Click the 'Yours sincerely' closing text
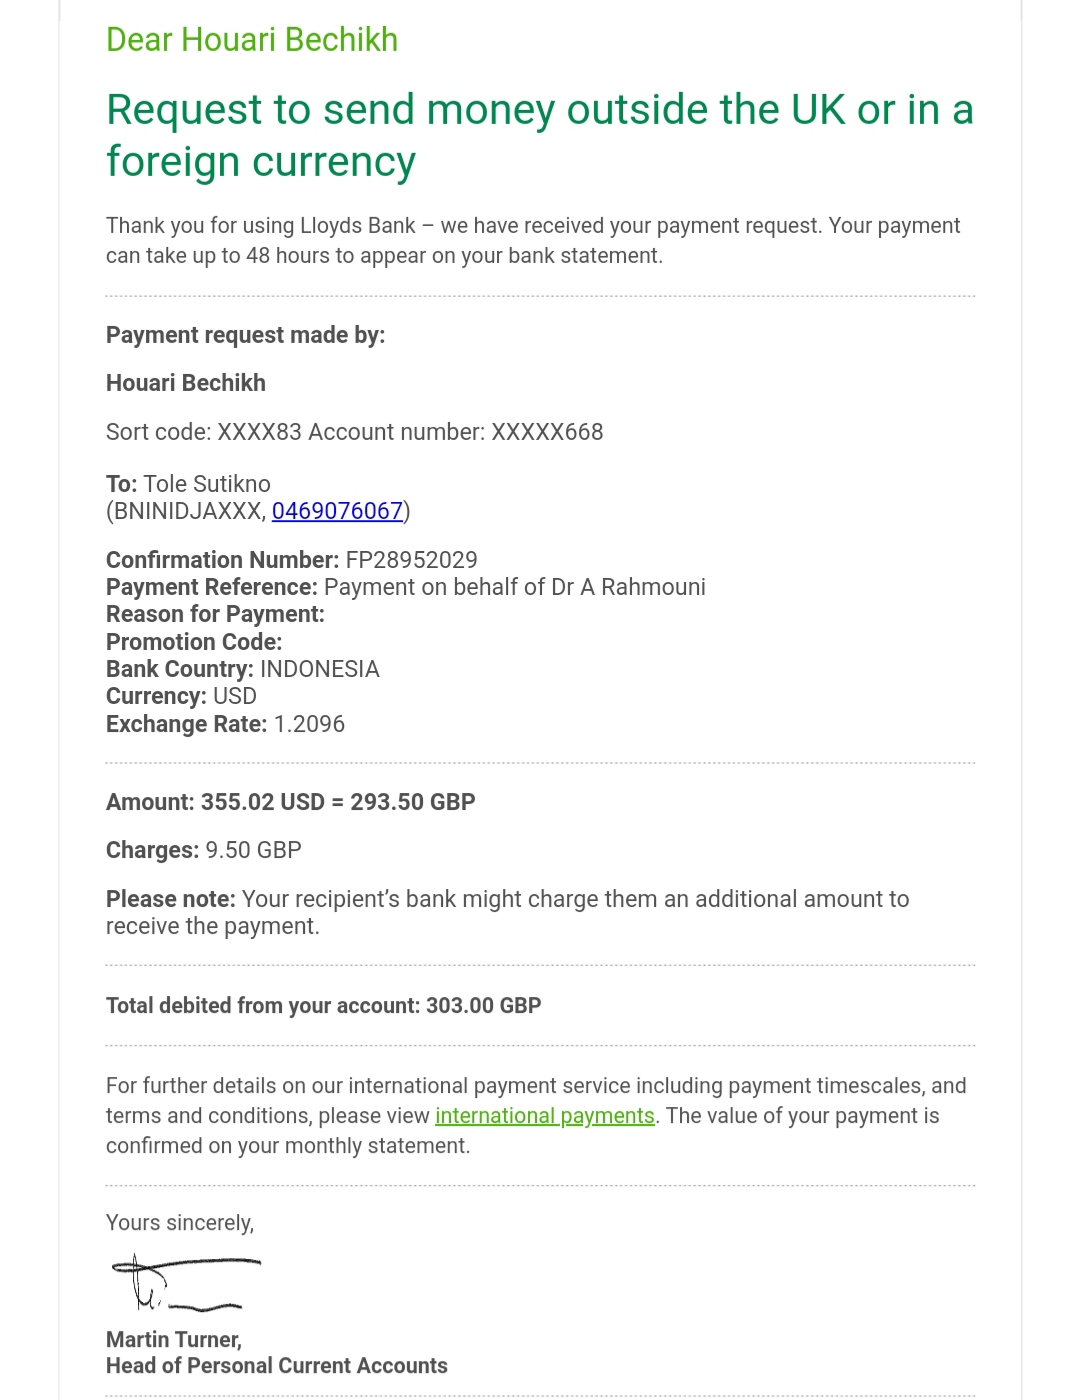This screenshot has width=1080, height=1400. pos(180,1223)
